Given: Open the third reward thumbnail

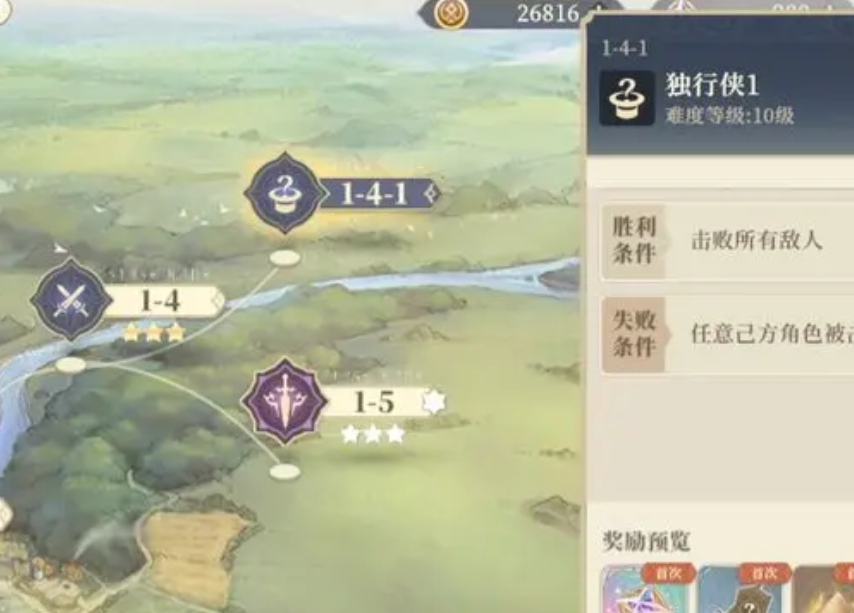Looking at the screenshot, I should click(824, 589).
